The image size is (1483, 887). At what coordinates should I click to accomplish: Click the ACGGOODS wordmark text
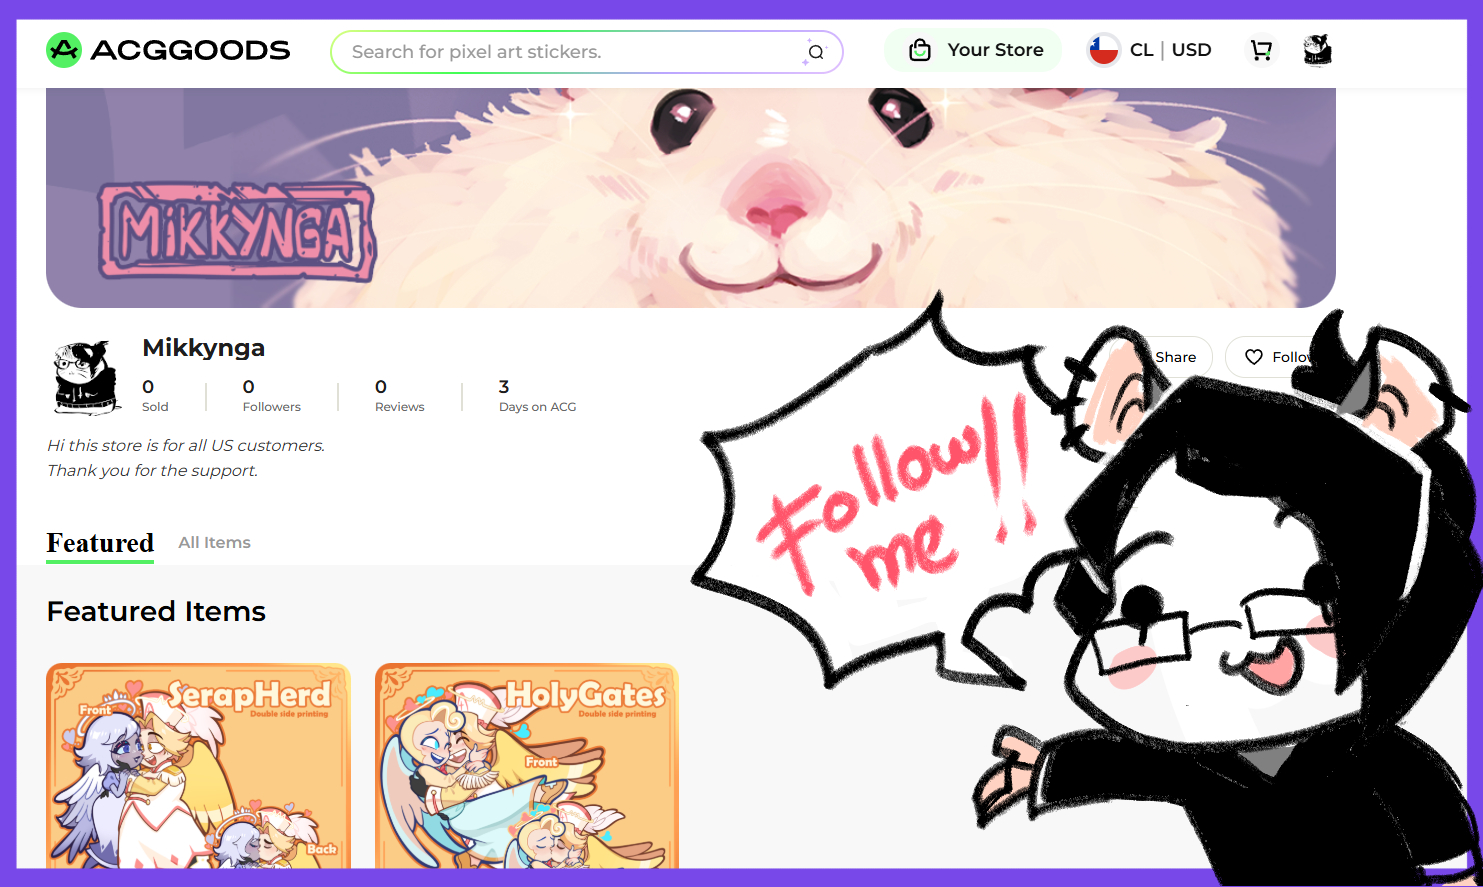pyautogui.click(x=190, y=50)
